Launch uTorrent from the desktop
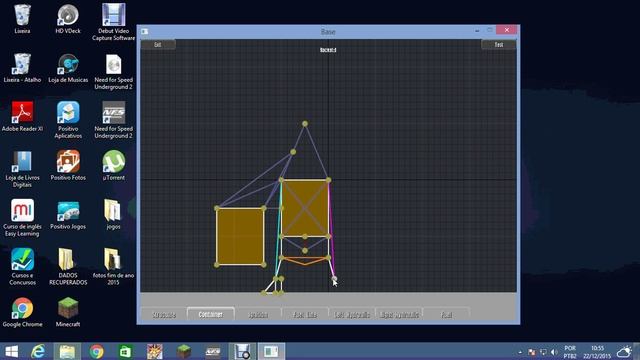The image size is (640, 360). point(113,165)
